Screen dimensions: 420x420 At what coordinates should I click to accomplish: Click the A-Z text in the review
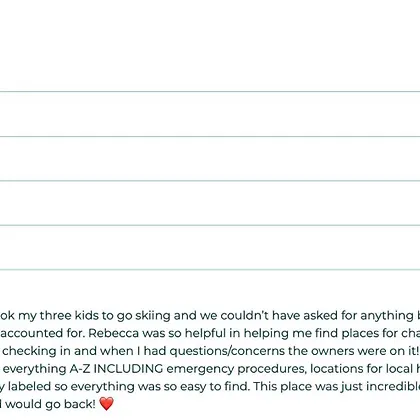click(x=80, y=369)
